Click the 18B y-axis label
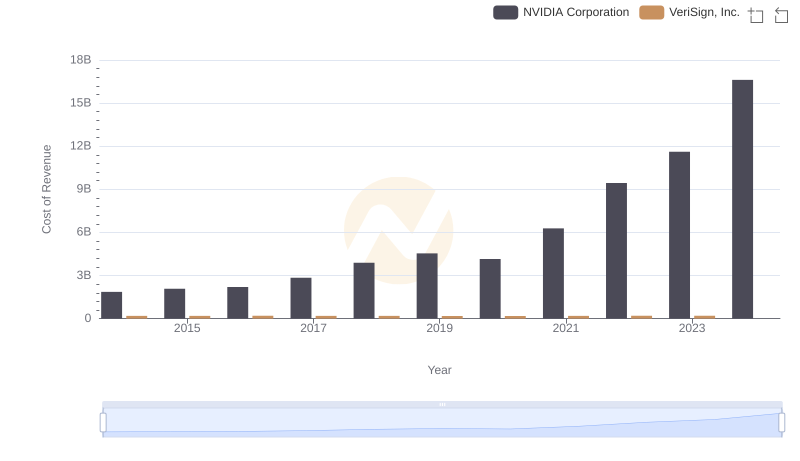 tap(81, 60)
